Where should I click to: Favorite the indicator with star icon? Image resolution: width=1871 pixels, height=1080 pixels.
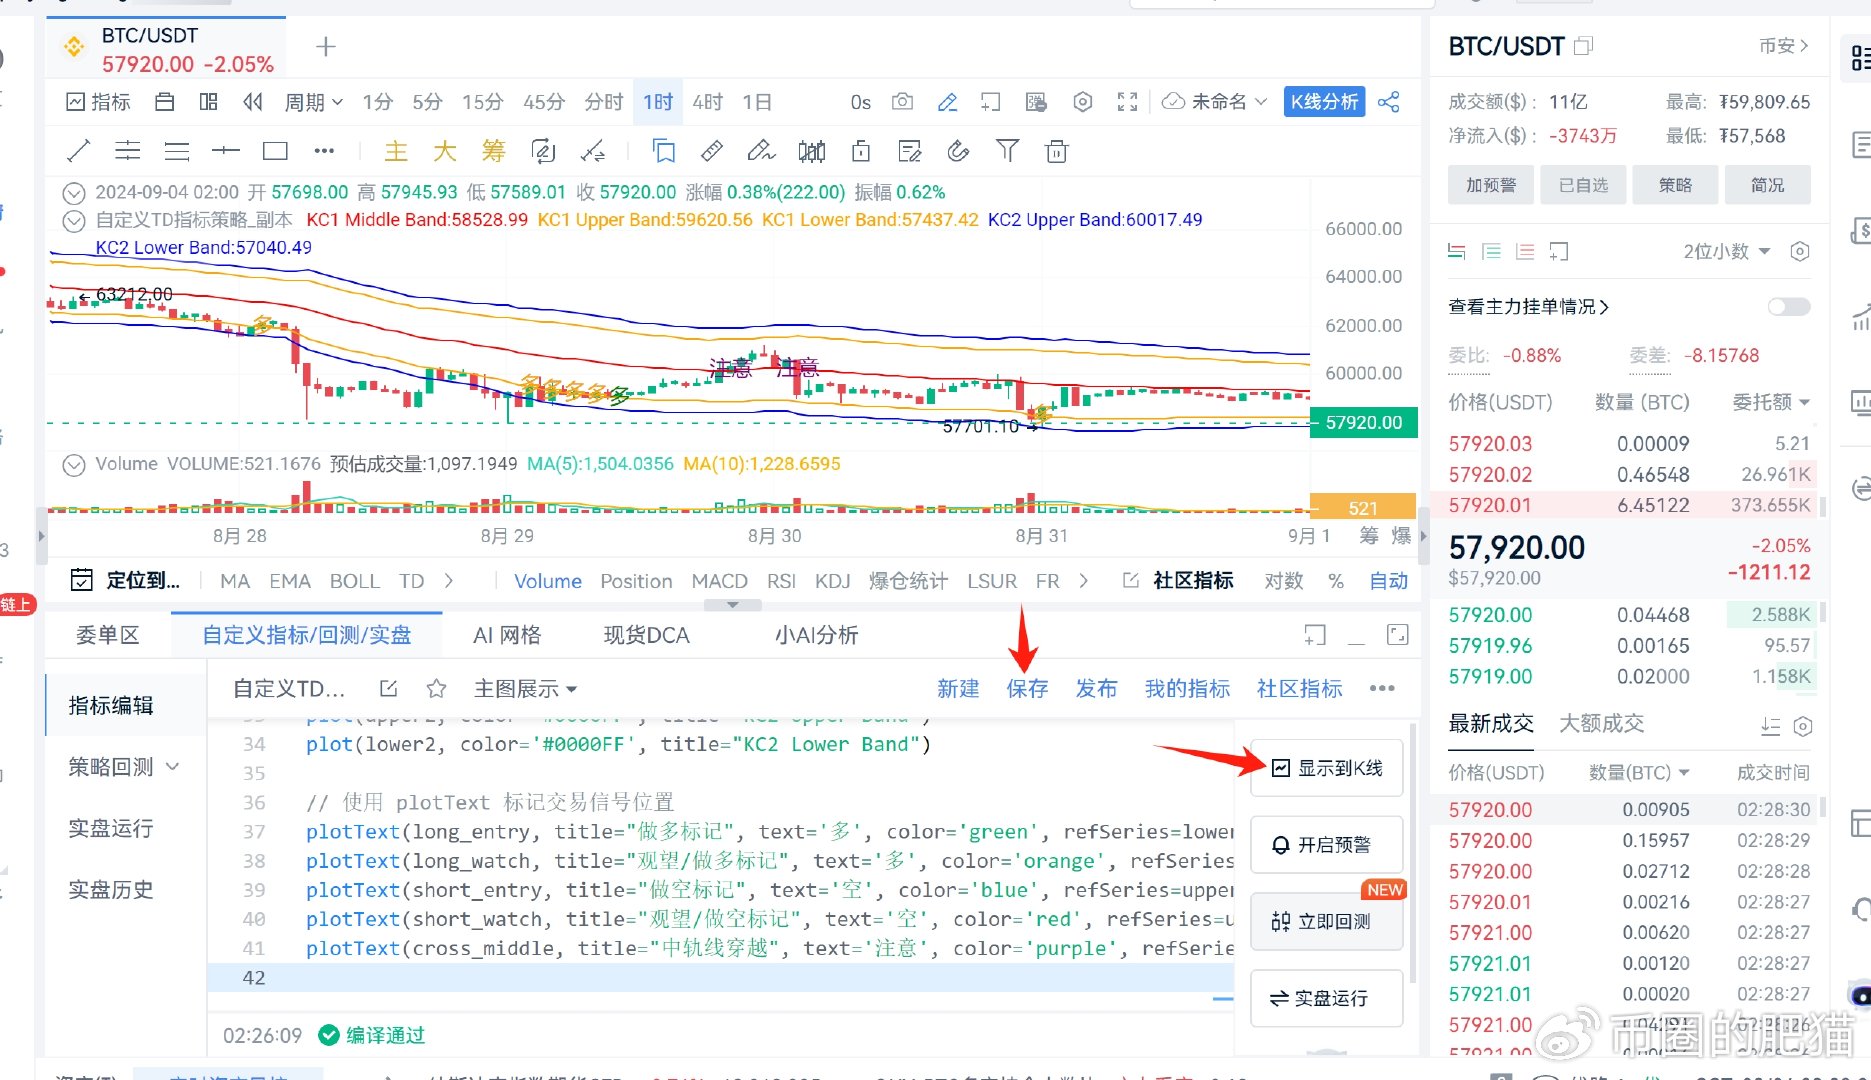click(436, 688)
